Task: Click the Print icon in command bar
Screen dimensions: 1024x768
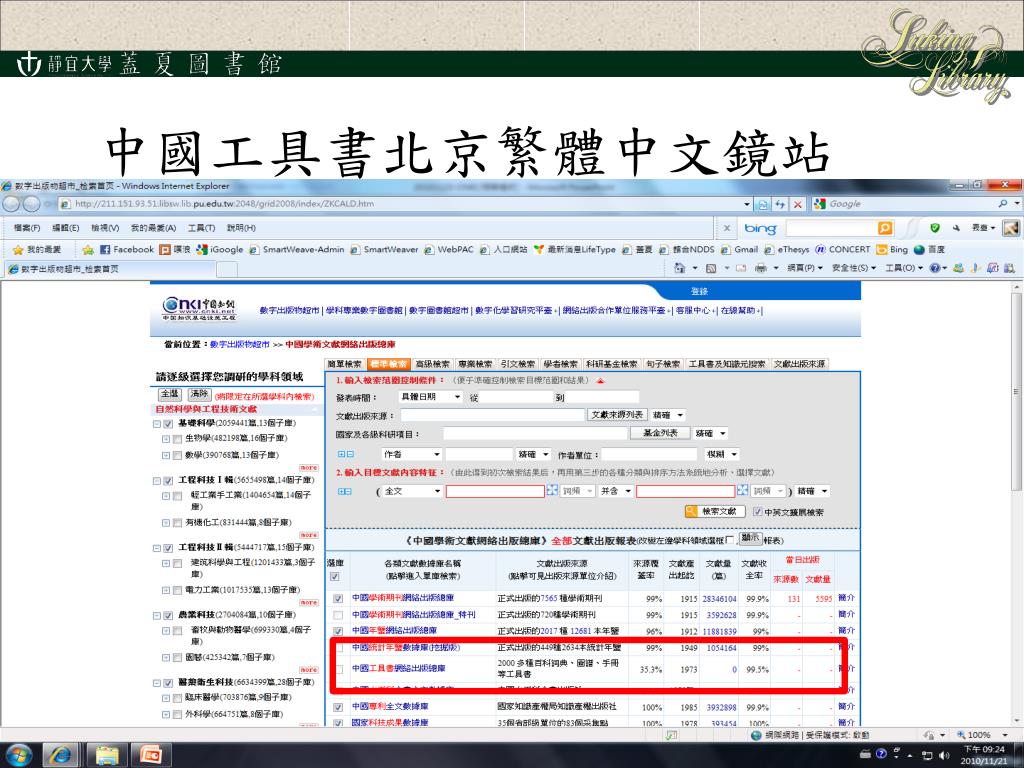Action: [x=760, y=268]
